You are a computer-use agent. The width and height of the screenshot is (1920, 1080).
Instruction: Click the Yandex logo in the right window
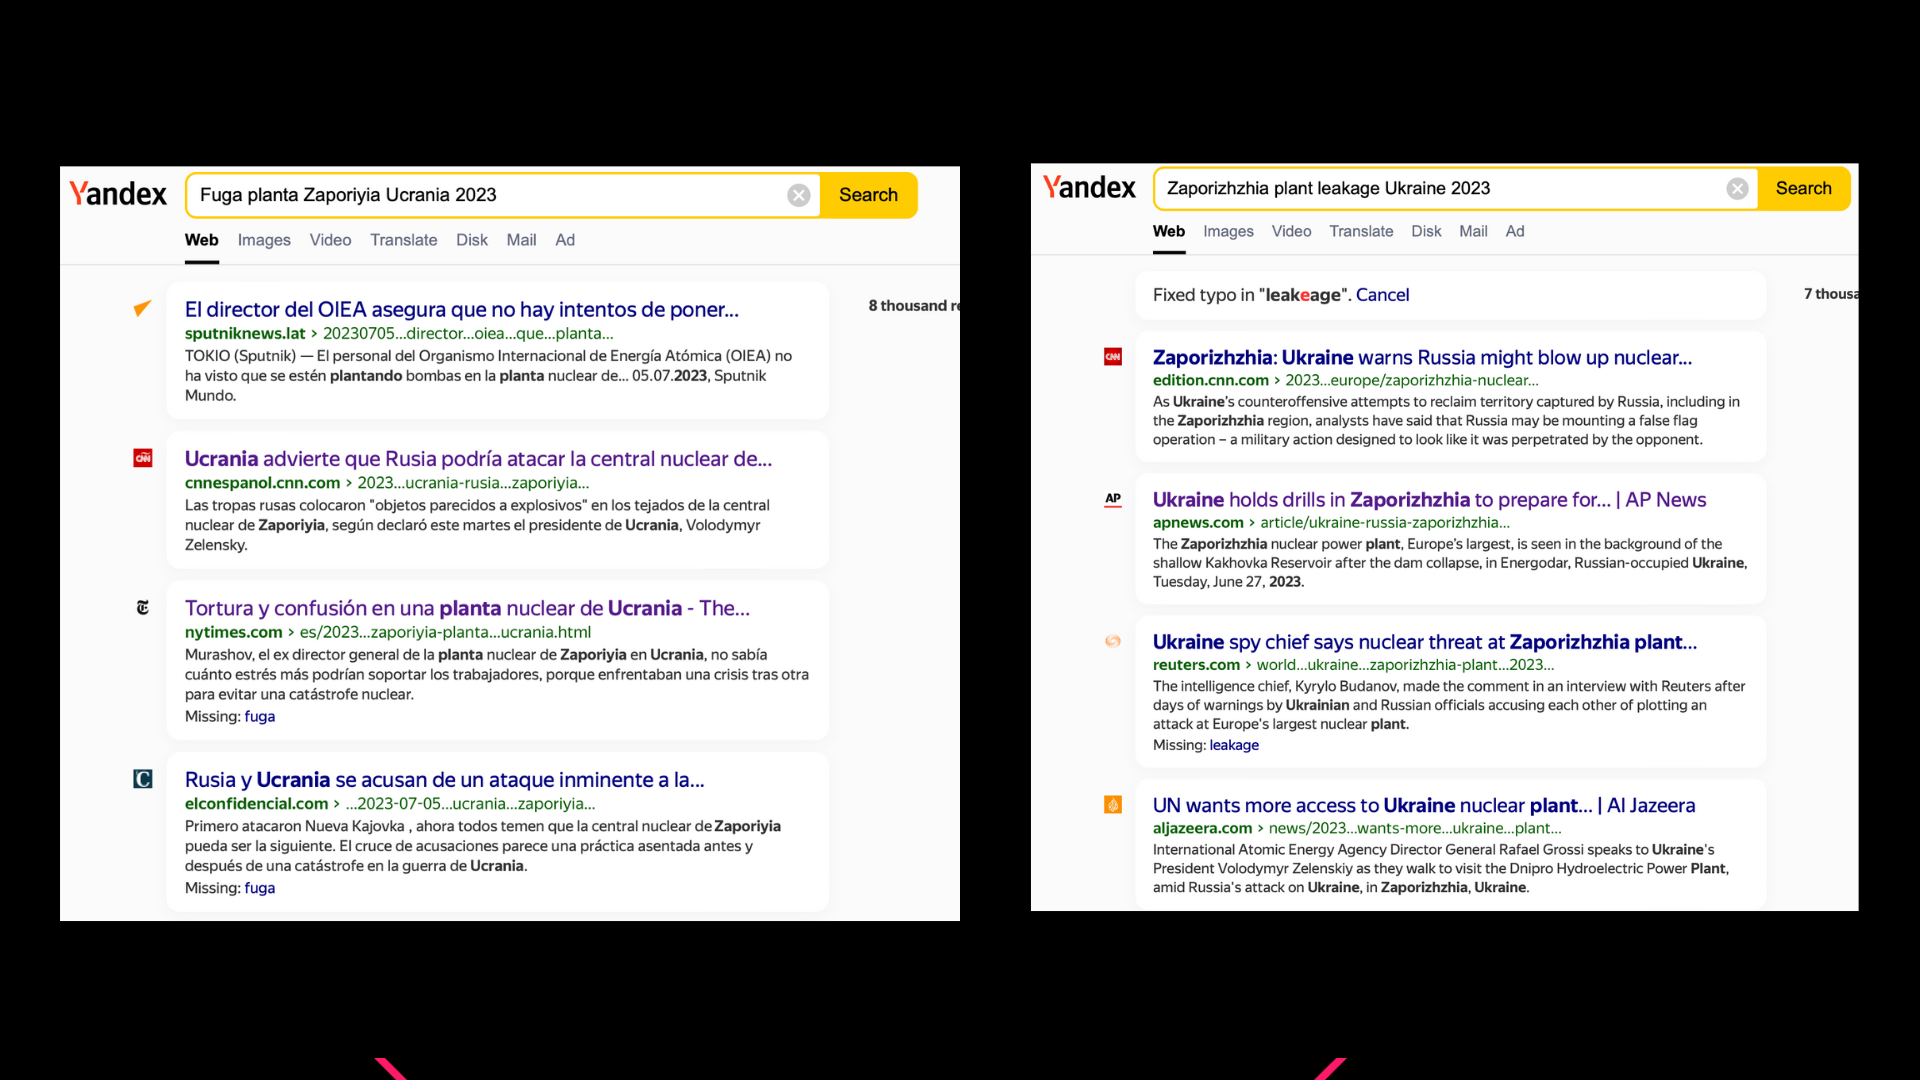[x=1089, y=187]
